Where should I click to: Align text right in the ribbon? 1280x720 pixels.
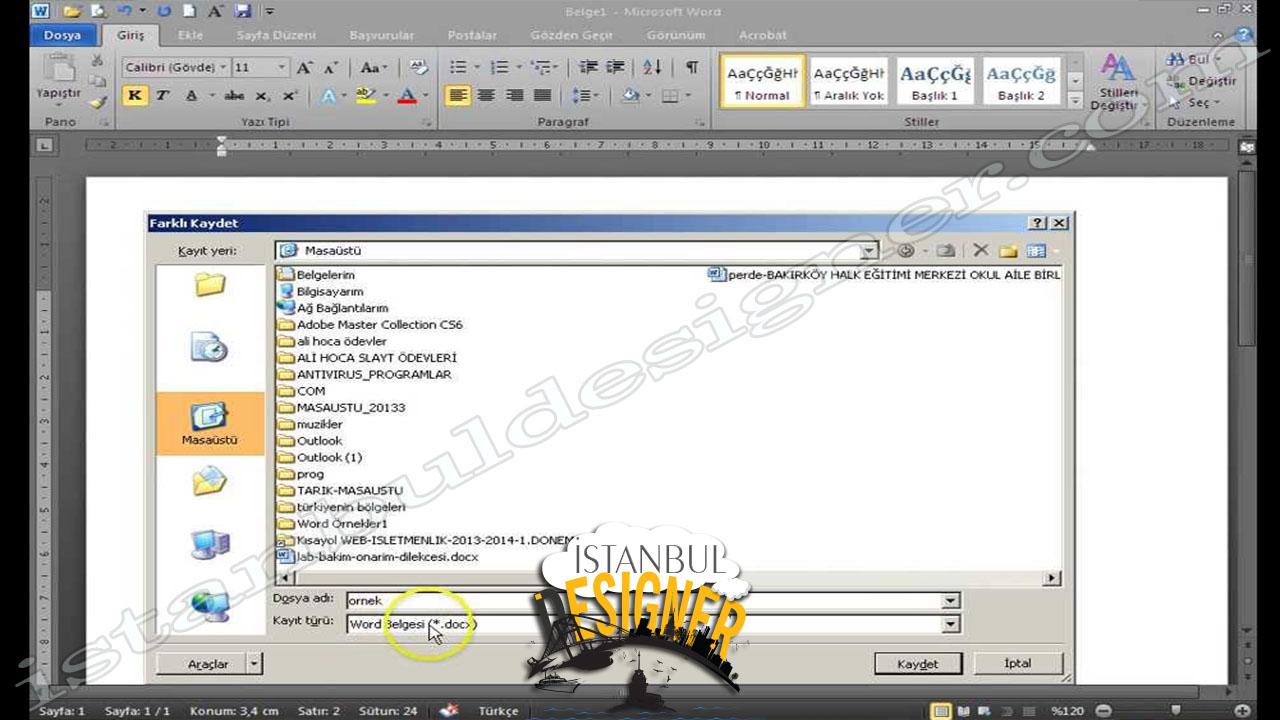pos(514,96)
